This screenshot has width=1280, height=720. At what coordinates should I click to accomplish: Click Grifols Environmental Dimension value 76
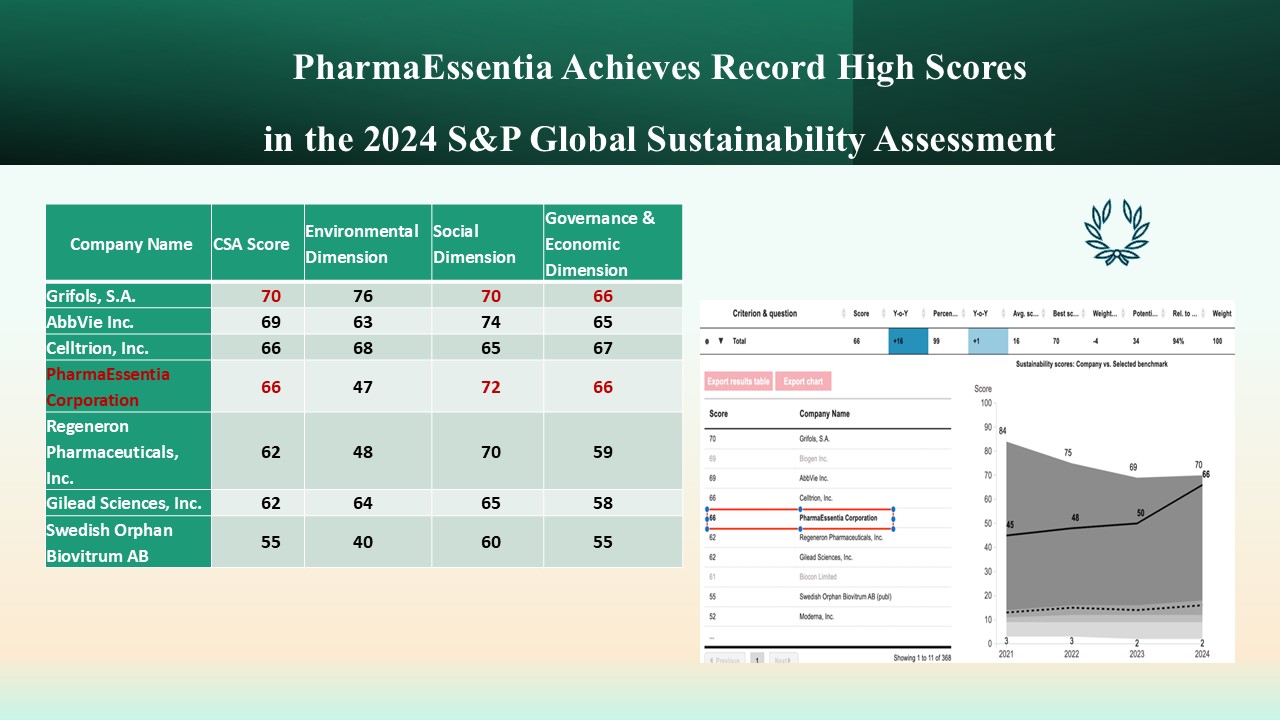(x=363, y=296)
